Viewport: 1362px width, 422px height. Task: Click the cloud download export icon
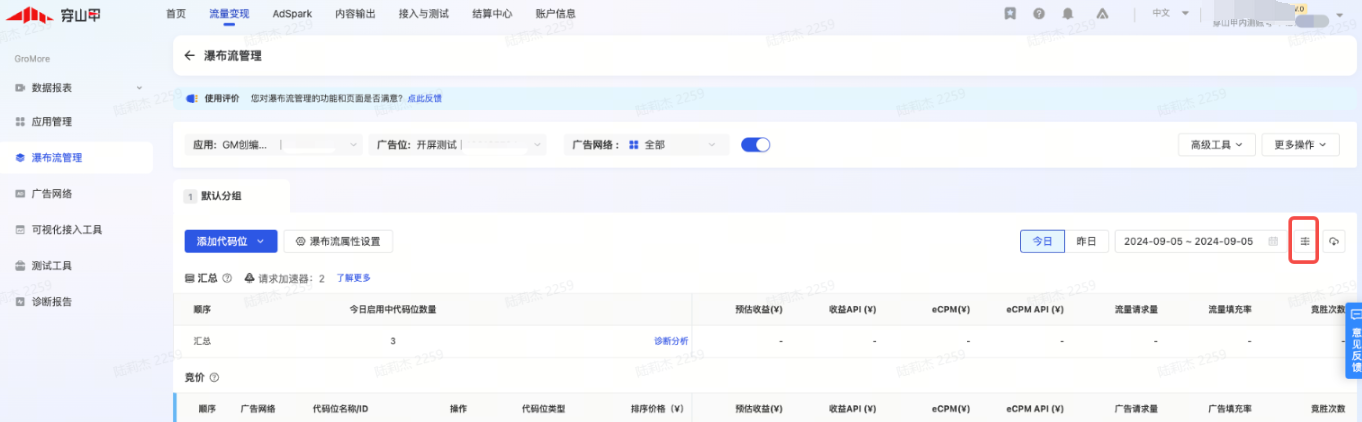click(x=1334, y=241)
